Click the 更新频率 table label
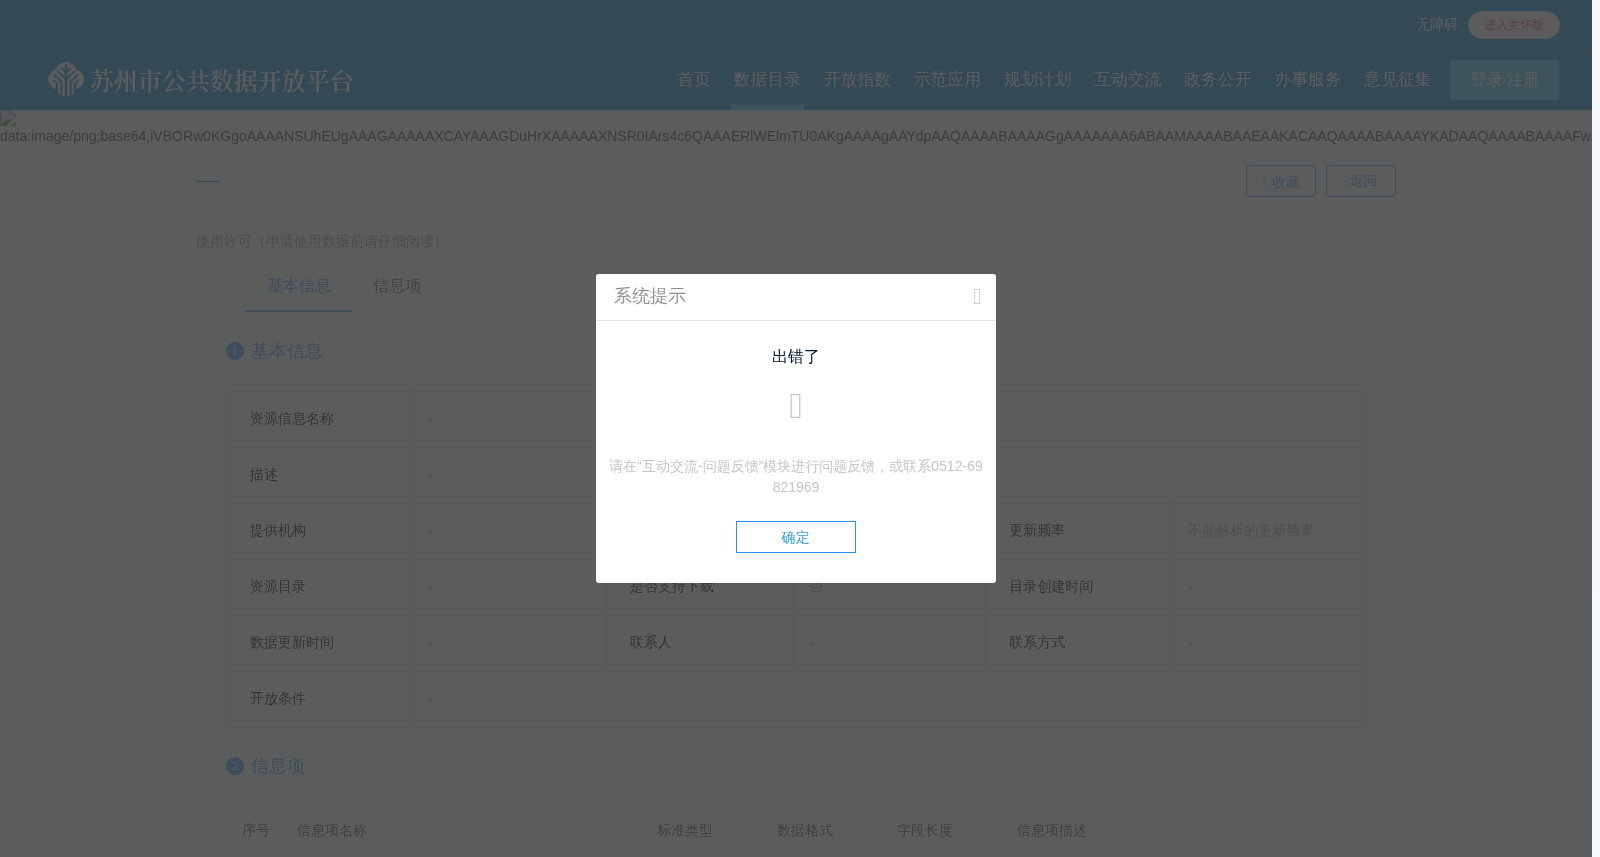 click(1037, 531)
